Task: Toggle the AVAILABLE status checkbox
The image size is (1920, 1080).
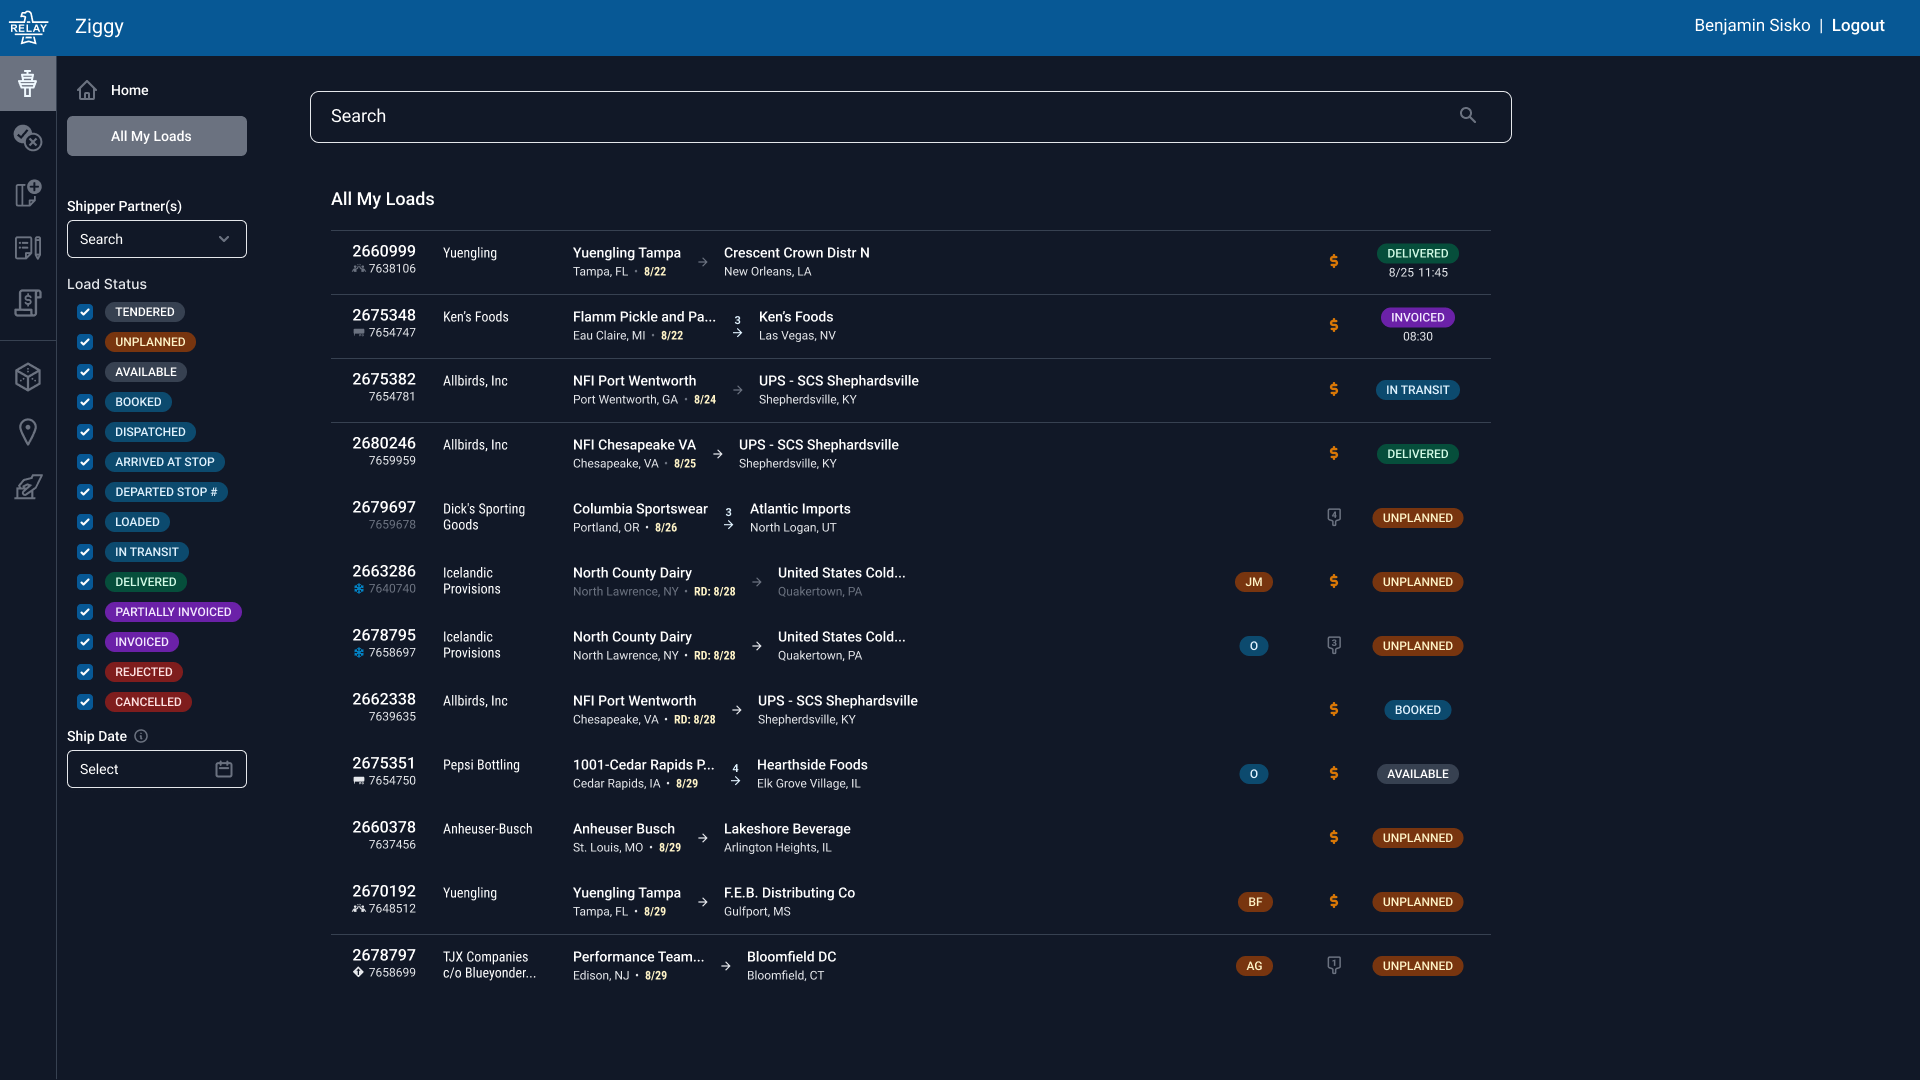Action: click(x=85, y=372)
